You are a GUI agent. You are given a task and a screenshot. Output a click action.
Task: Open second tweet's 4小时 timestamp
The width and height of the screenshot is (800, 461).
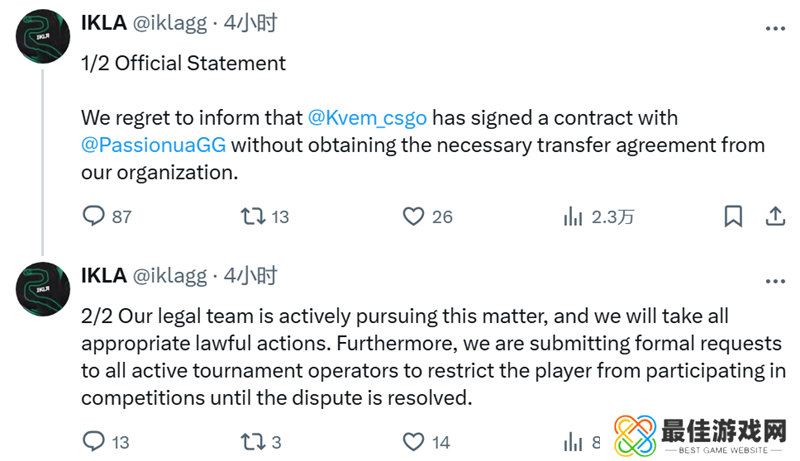[x=250, y=276]
